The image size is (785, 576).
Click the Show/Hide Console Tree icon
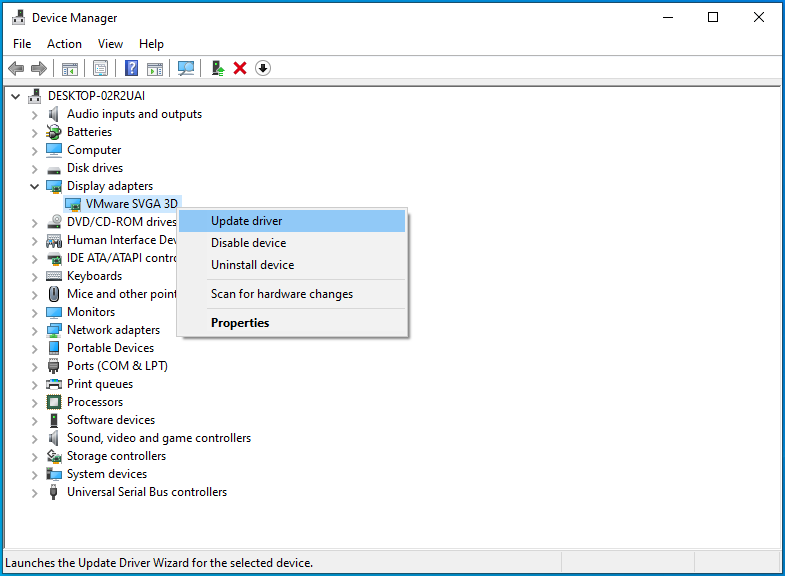70,68
